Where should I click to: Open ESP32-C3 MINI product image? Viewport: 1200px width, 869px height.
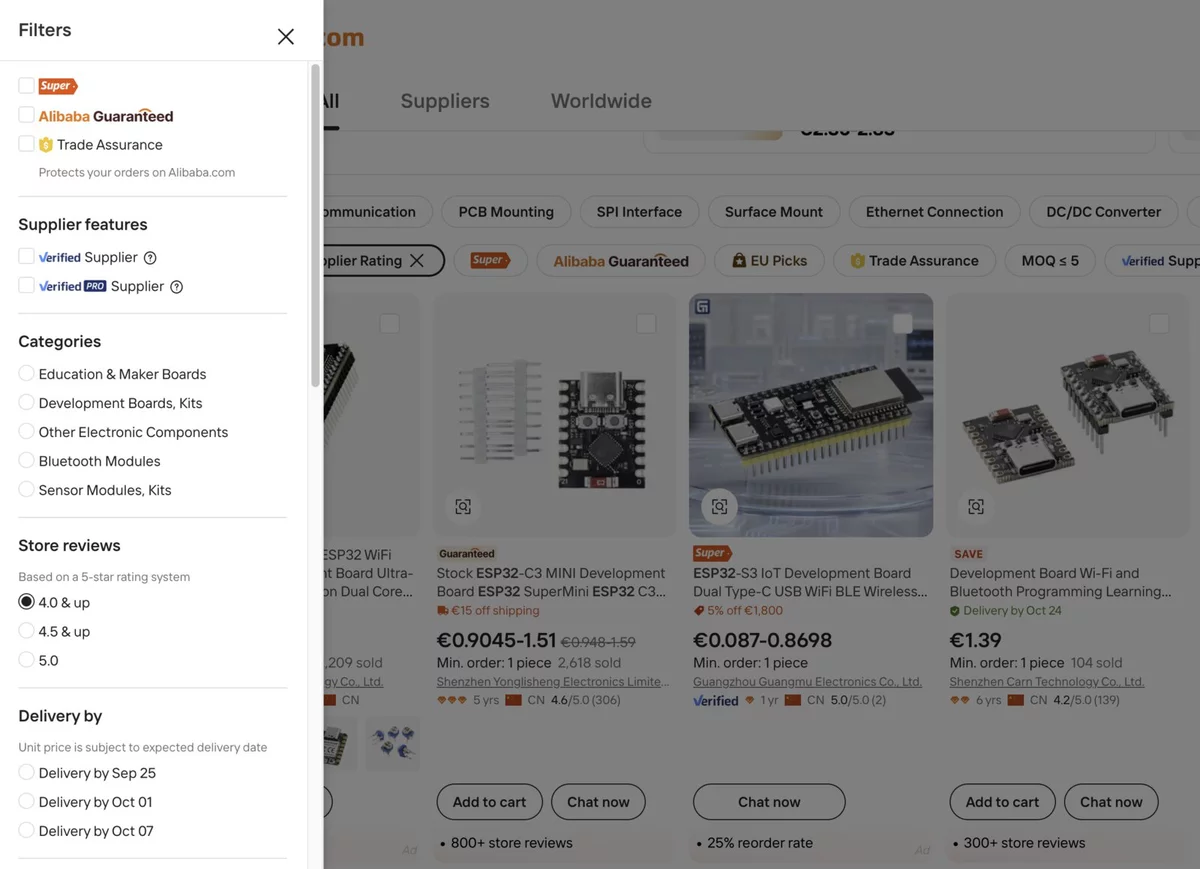tap(554, 415)
